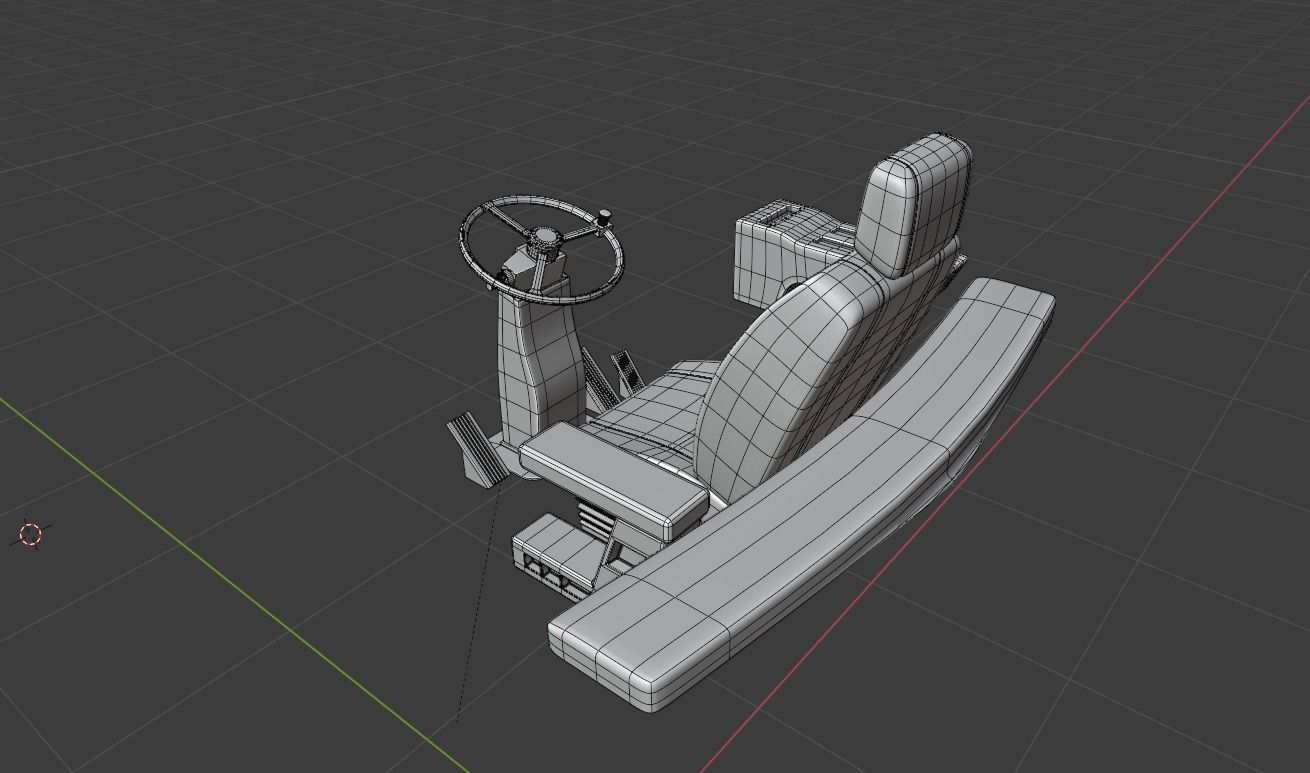
Task: Select the seat headrest mesh
Action: [x=913, y=203]
